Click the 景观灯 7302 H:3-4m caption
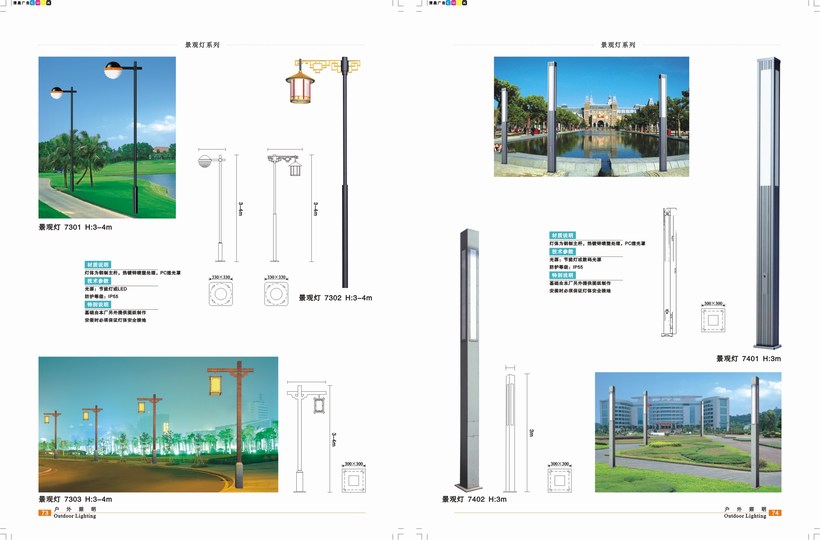The image size is (820, 540). point(335,298)
